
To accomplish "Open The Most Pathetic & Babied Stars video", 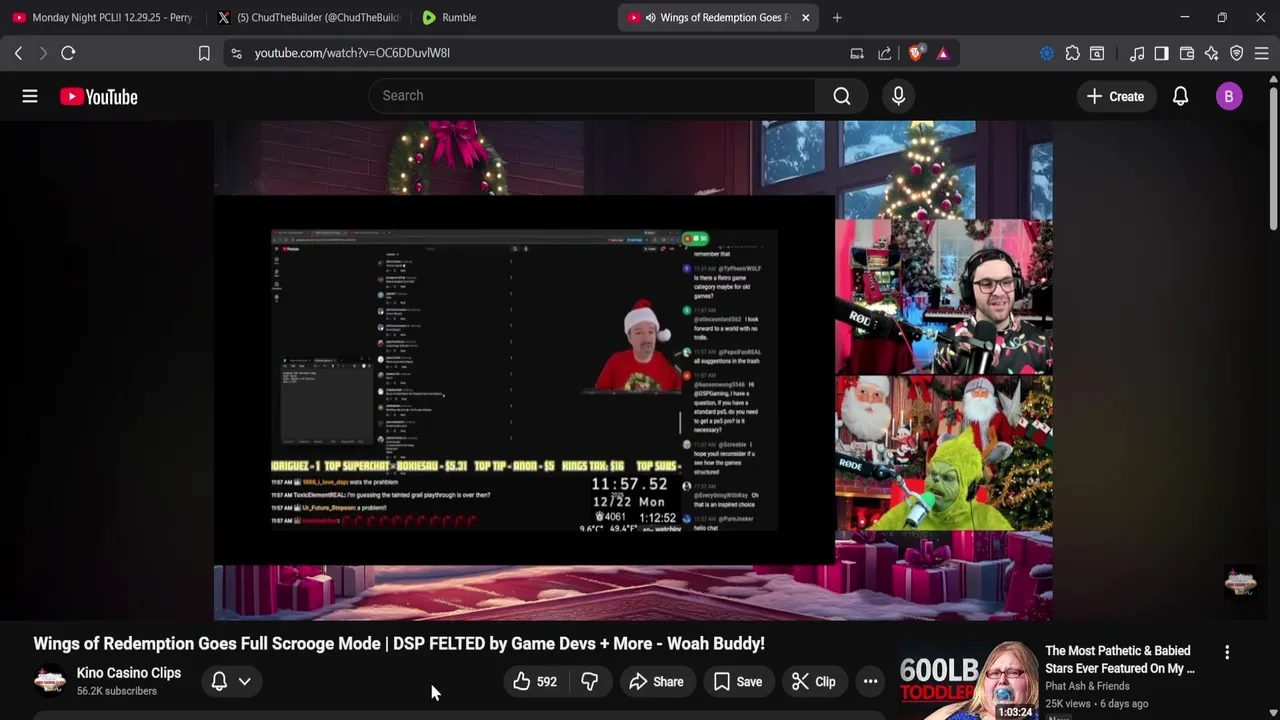I will pos(1120,660).
